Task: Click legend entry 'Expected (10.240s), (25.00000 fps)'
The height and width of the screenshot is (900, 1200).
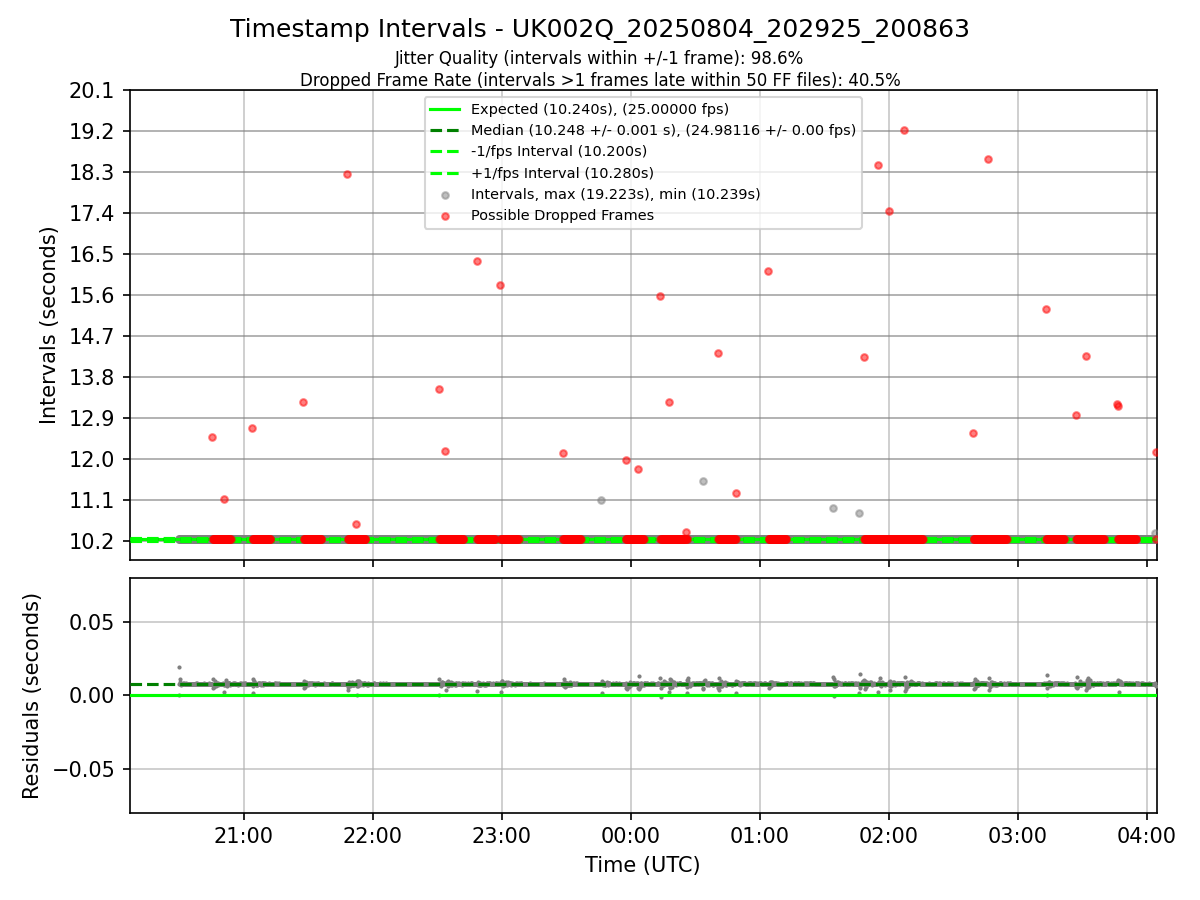Action: pyautogui.click(x=600, y=109)
